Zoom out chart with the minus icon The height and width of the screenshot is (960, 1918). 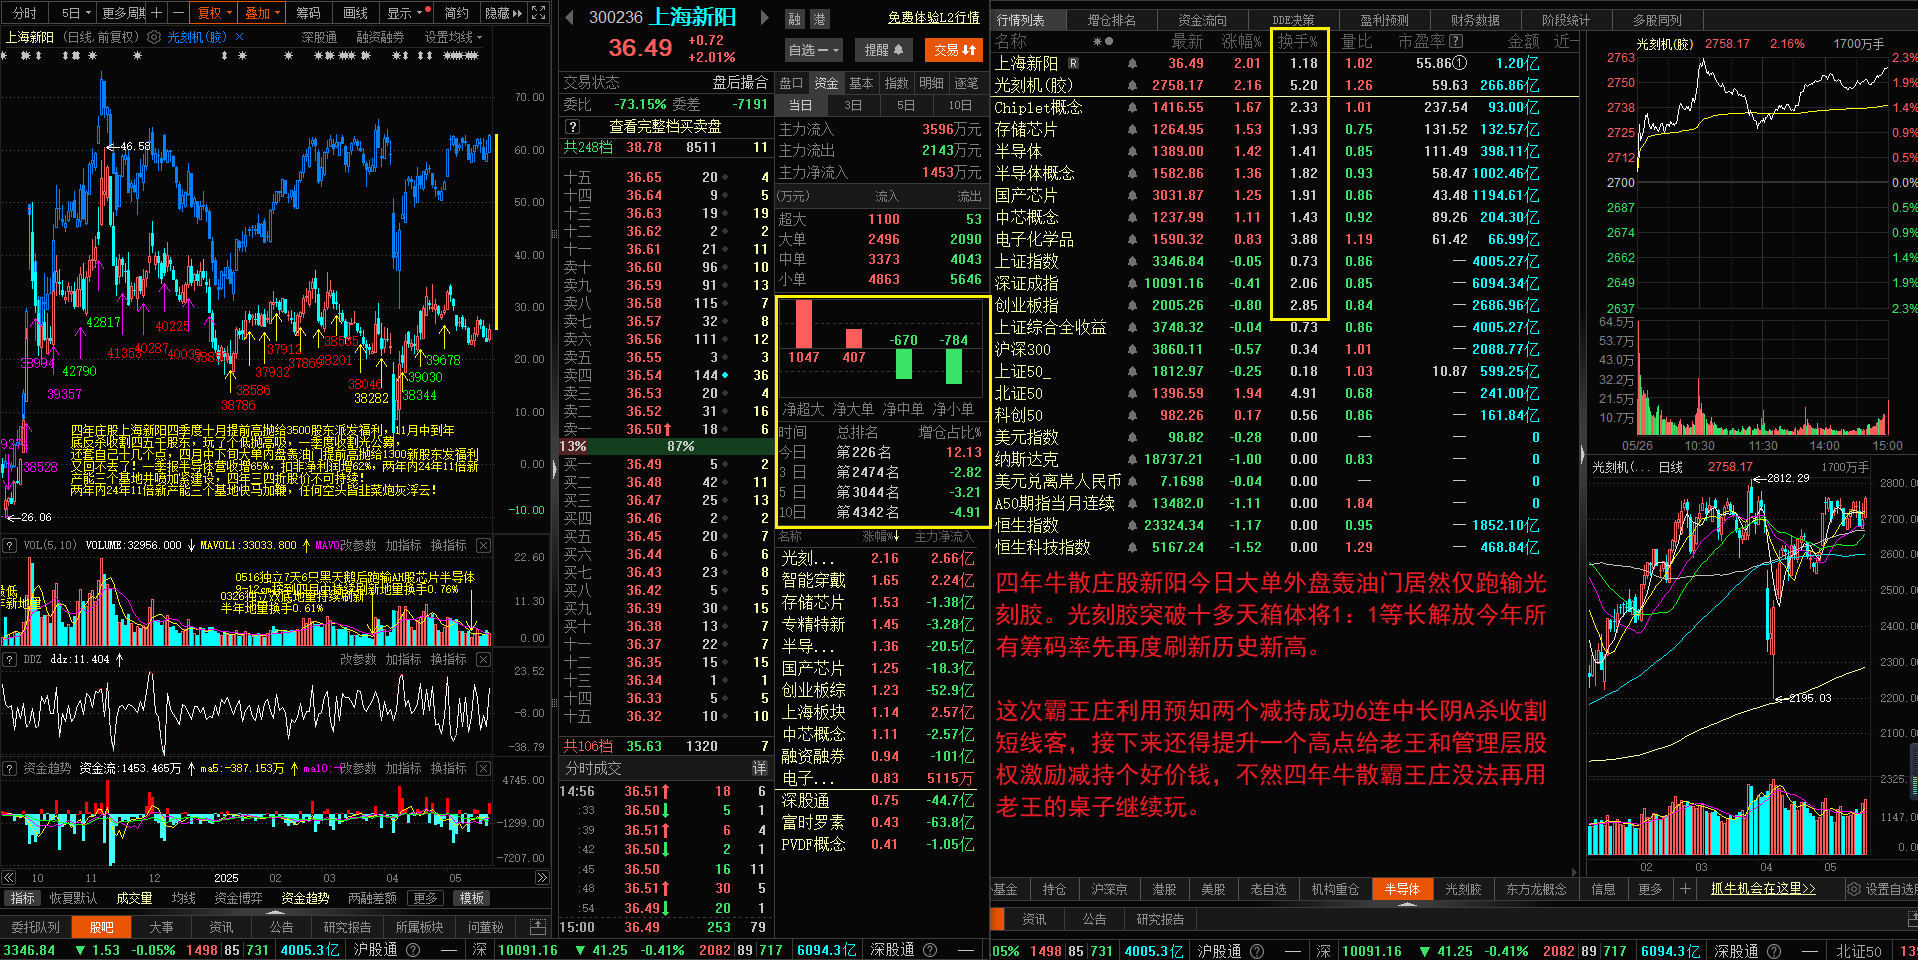pyautogui.click(x=178, y=13)
